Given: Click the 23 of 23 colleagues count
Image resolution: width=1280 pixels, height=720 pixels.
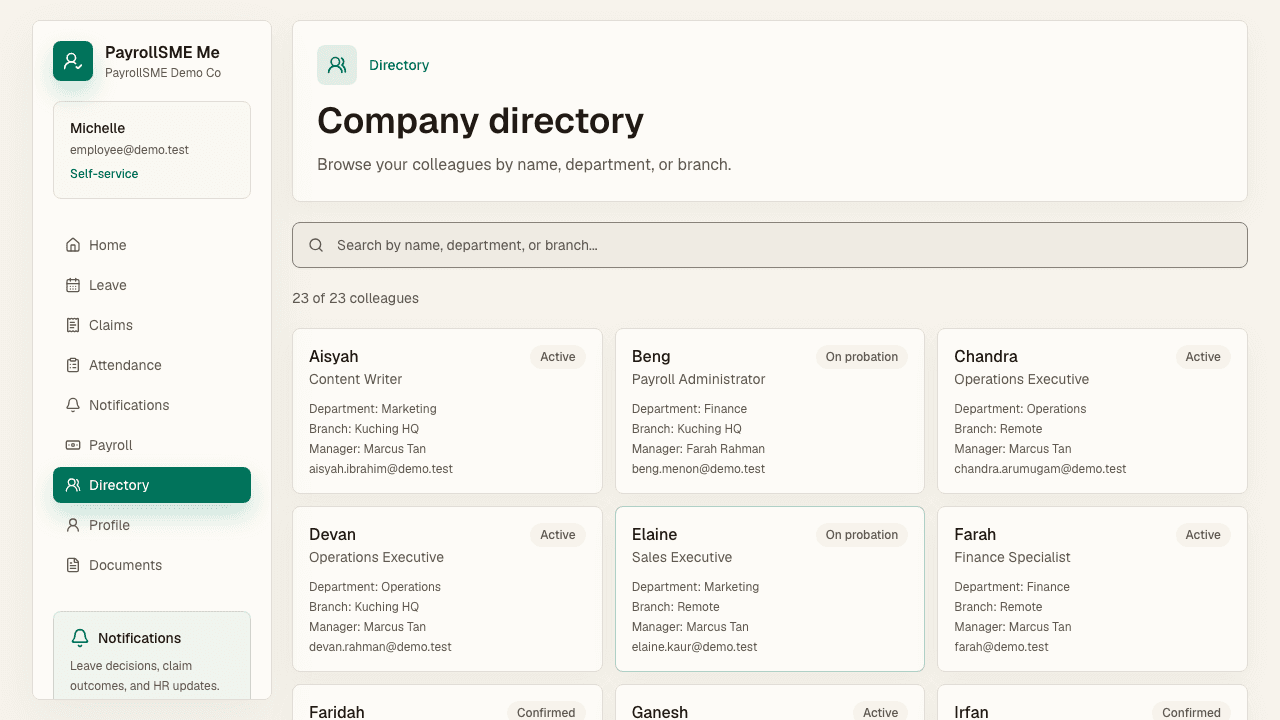Looking at the screenshot, I should 355,298.
